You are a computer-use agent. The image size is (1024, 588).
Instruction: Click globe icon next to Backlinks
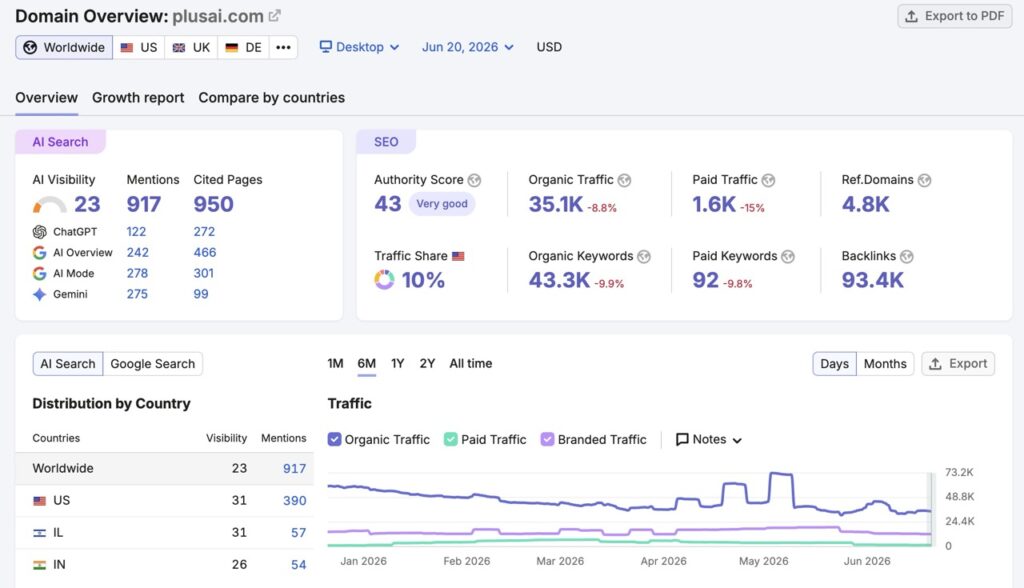[907, 257]
